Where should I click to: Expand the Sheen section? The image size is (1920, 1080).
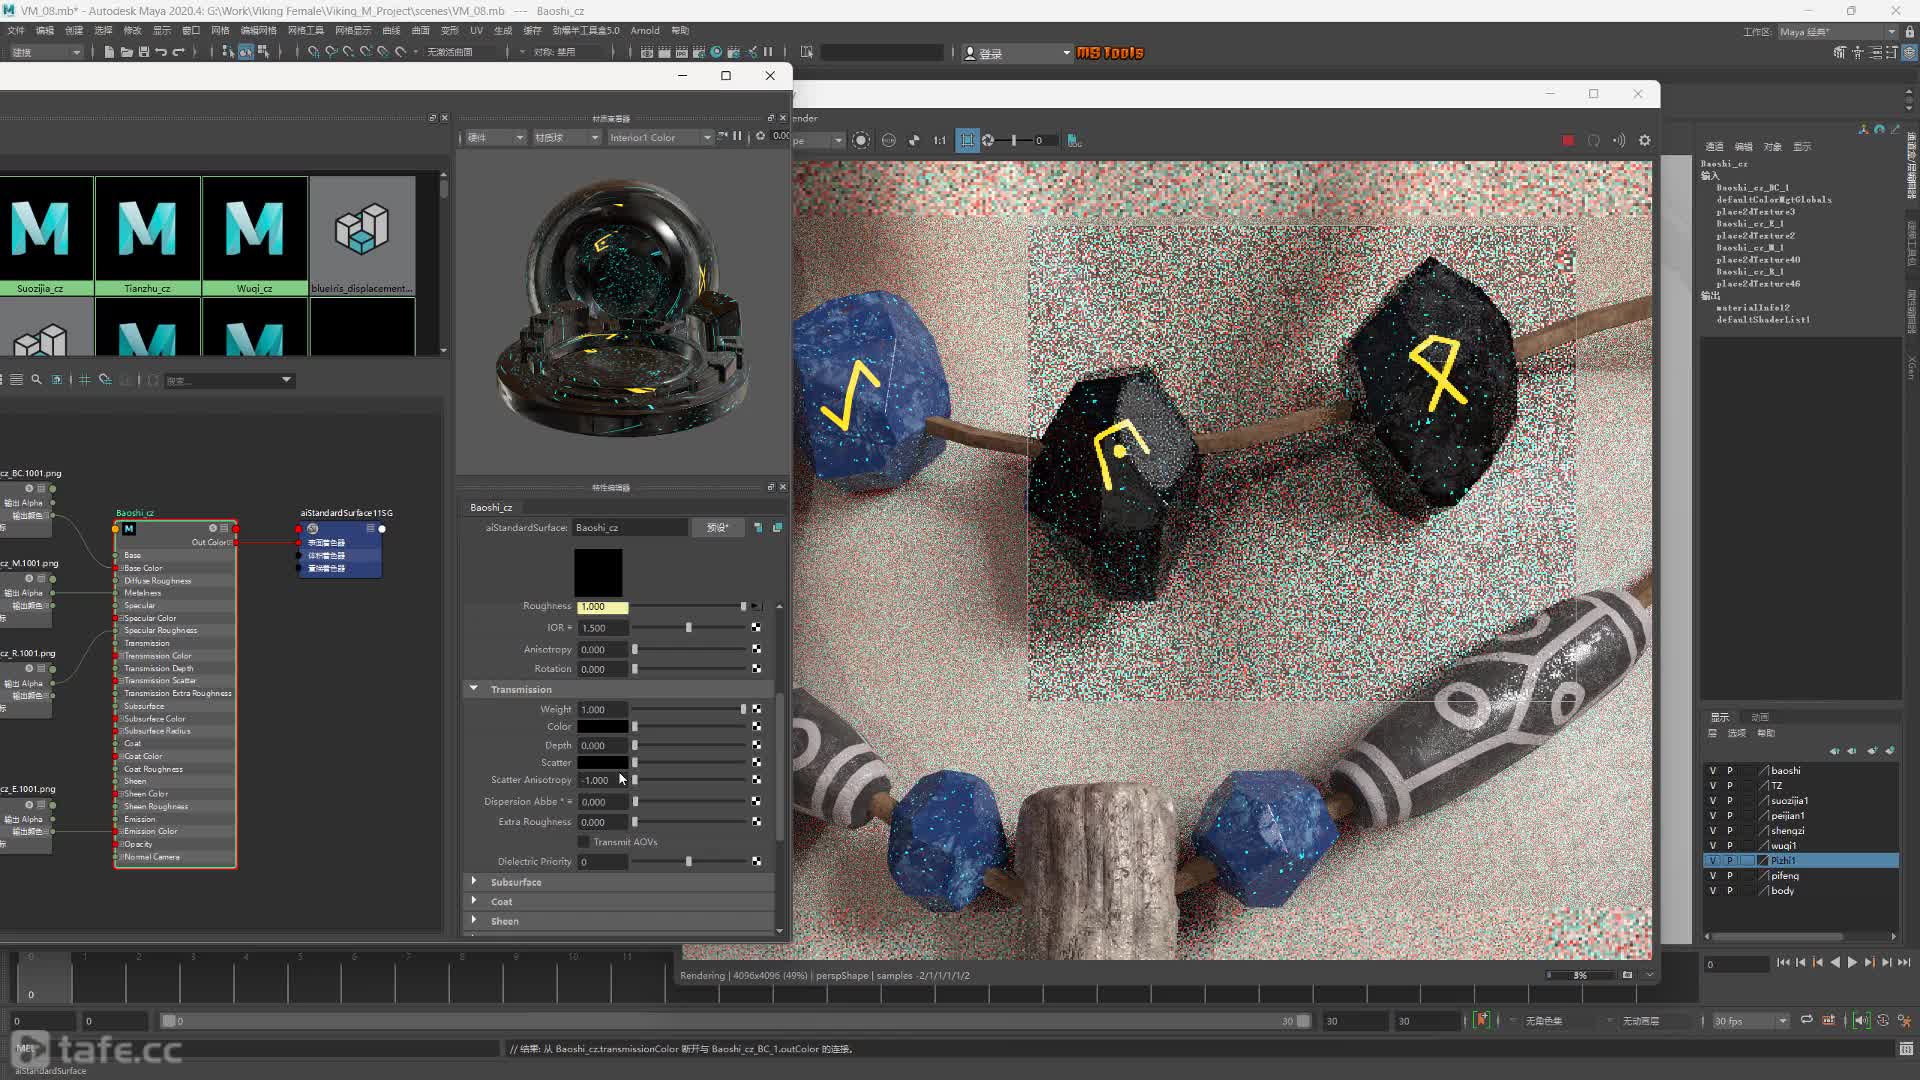click(x=474, y=921)
